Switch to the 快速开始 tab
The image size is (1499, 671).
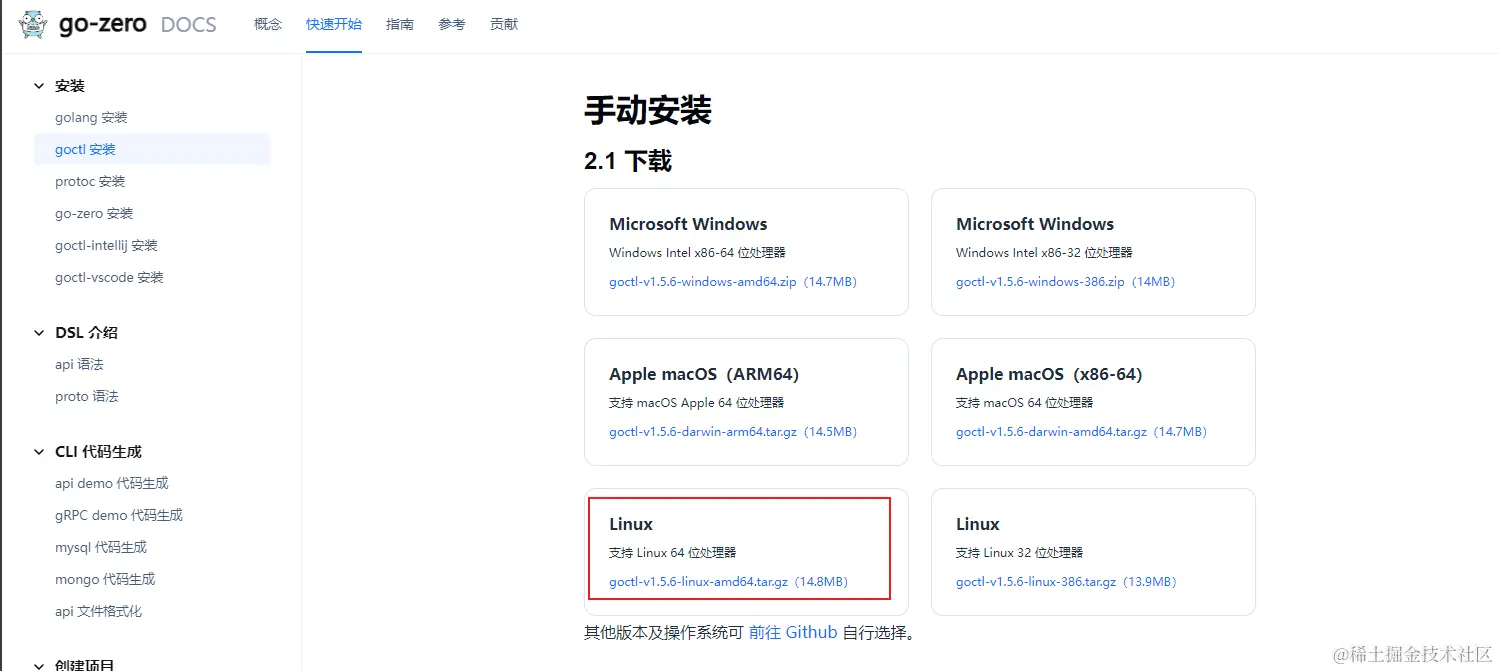tap(334, 24)
